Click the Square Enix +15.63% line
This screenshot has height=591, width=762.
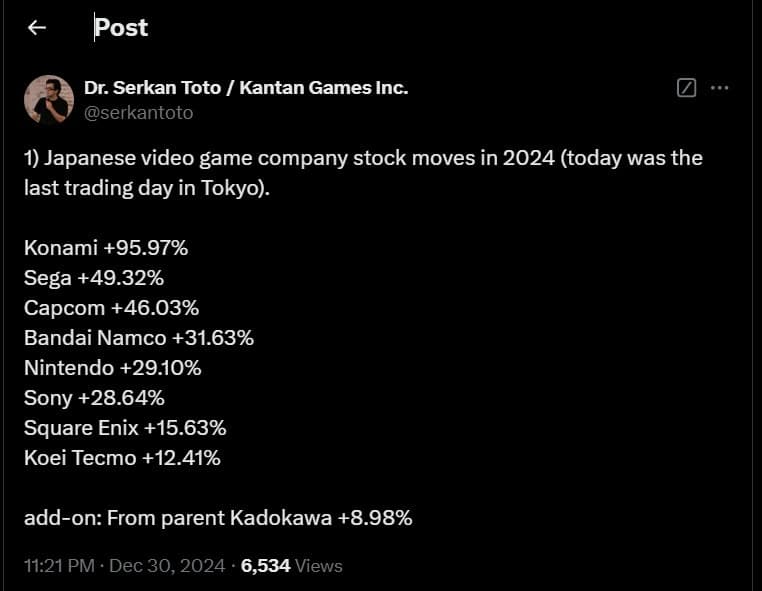125,428
